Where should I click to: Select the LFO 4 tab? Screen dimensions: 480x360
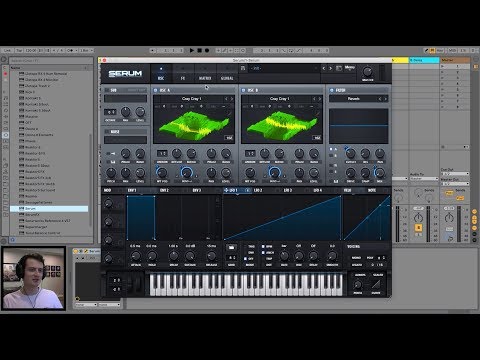point(318,190)
